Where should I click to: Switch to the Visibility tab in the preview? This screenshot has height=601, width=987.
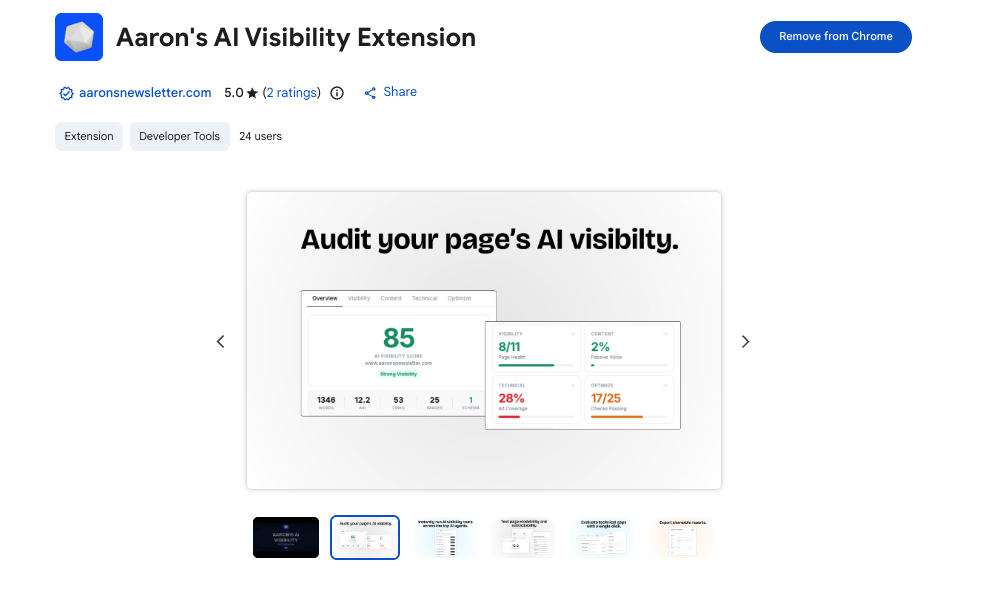(358, 298)
